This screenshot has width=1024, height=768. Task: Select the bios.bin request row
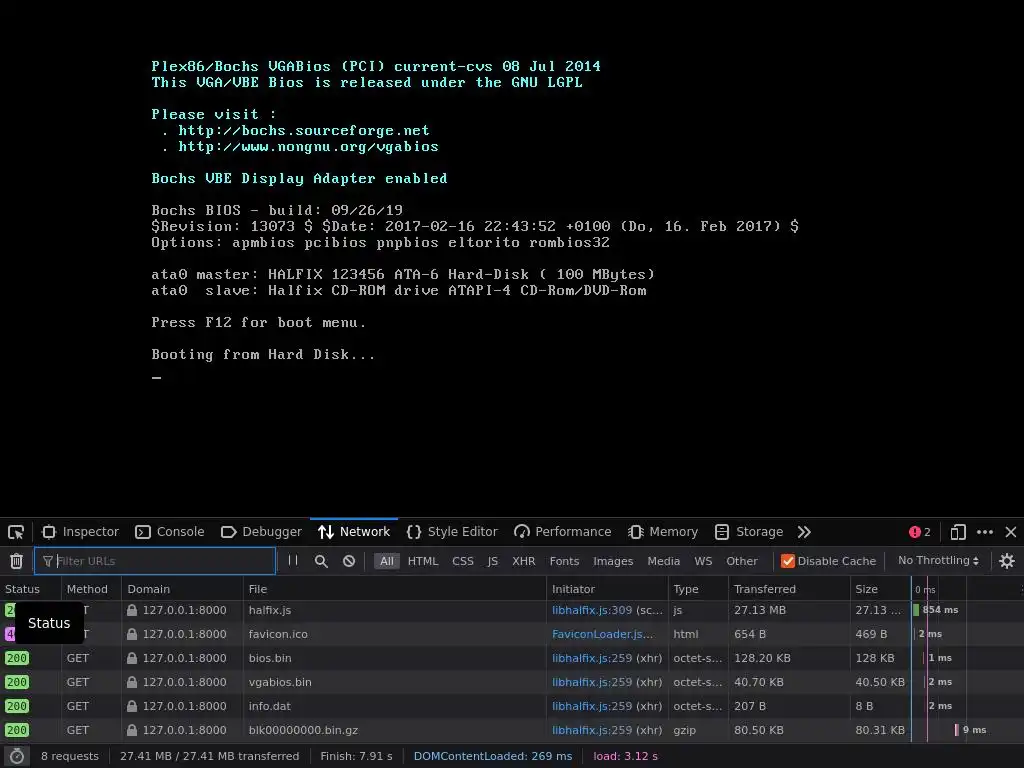pos(512,658)
